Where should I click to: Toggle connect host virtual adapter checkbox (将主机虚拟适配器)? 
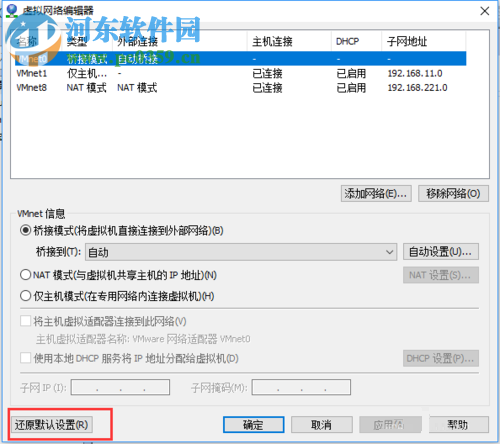(26, 321)
